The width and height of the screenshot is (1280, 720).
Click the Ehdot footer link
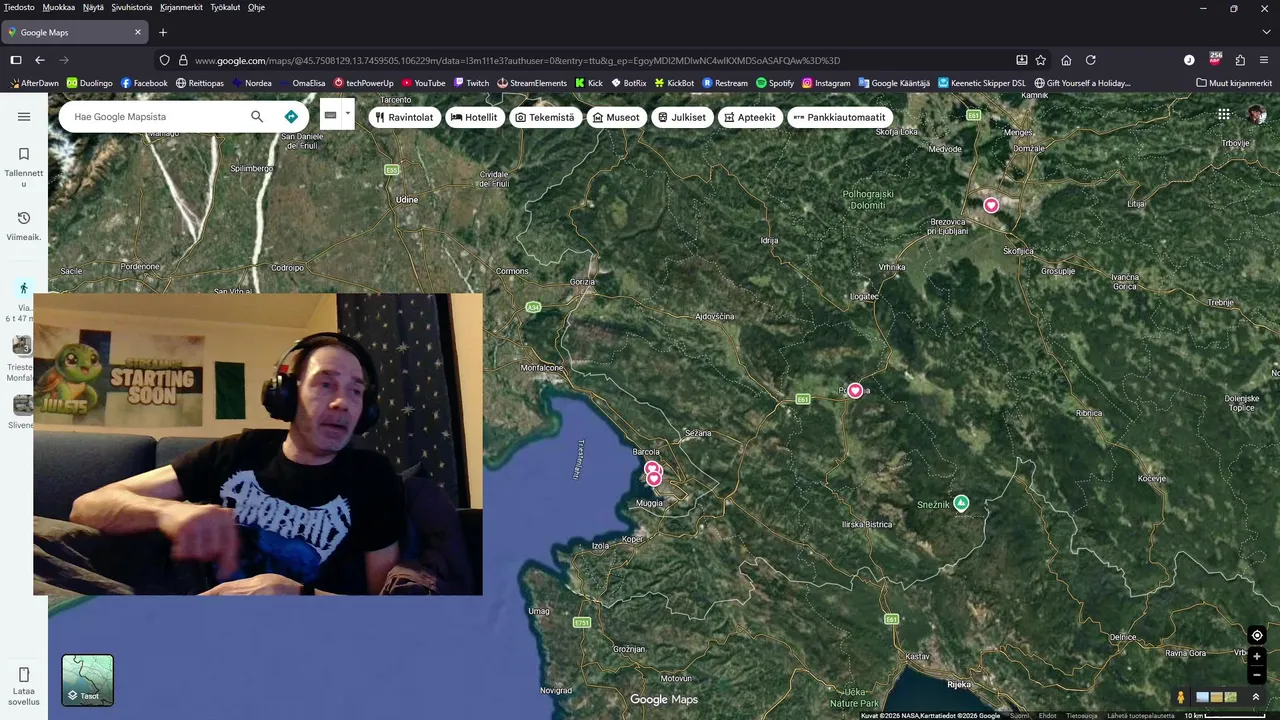pos(1047,715)
